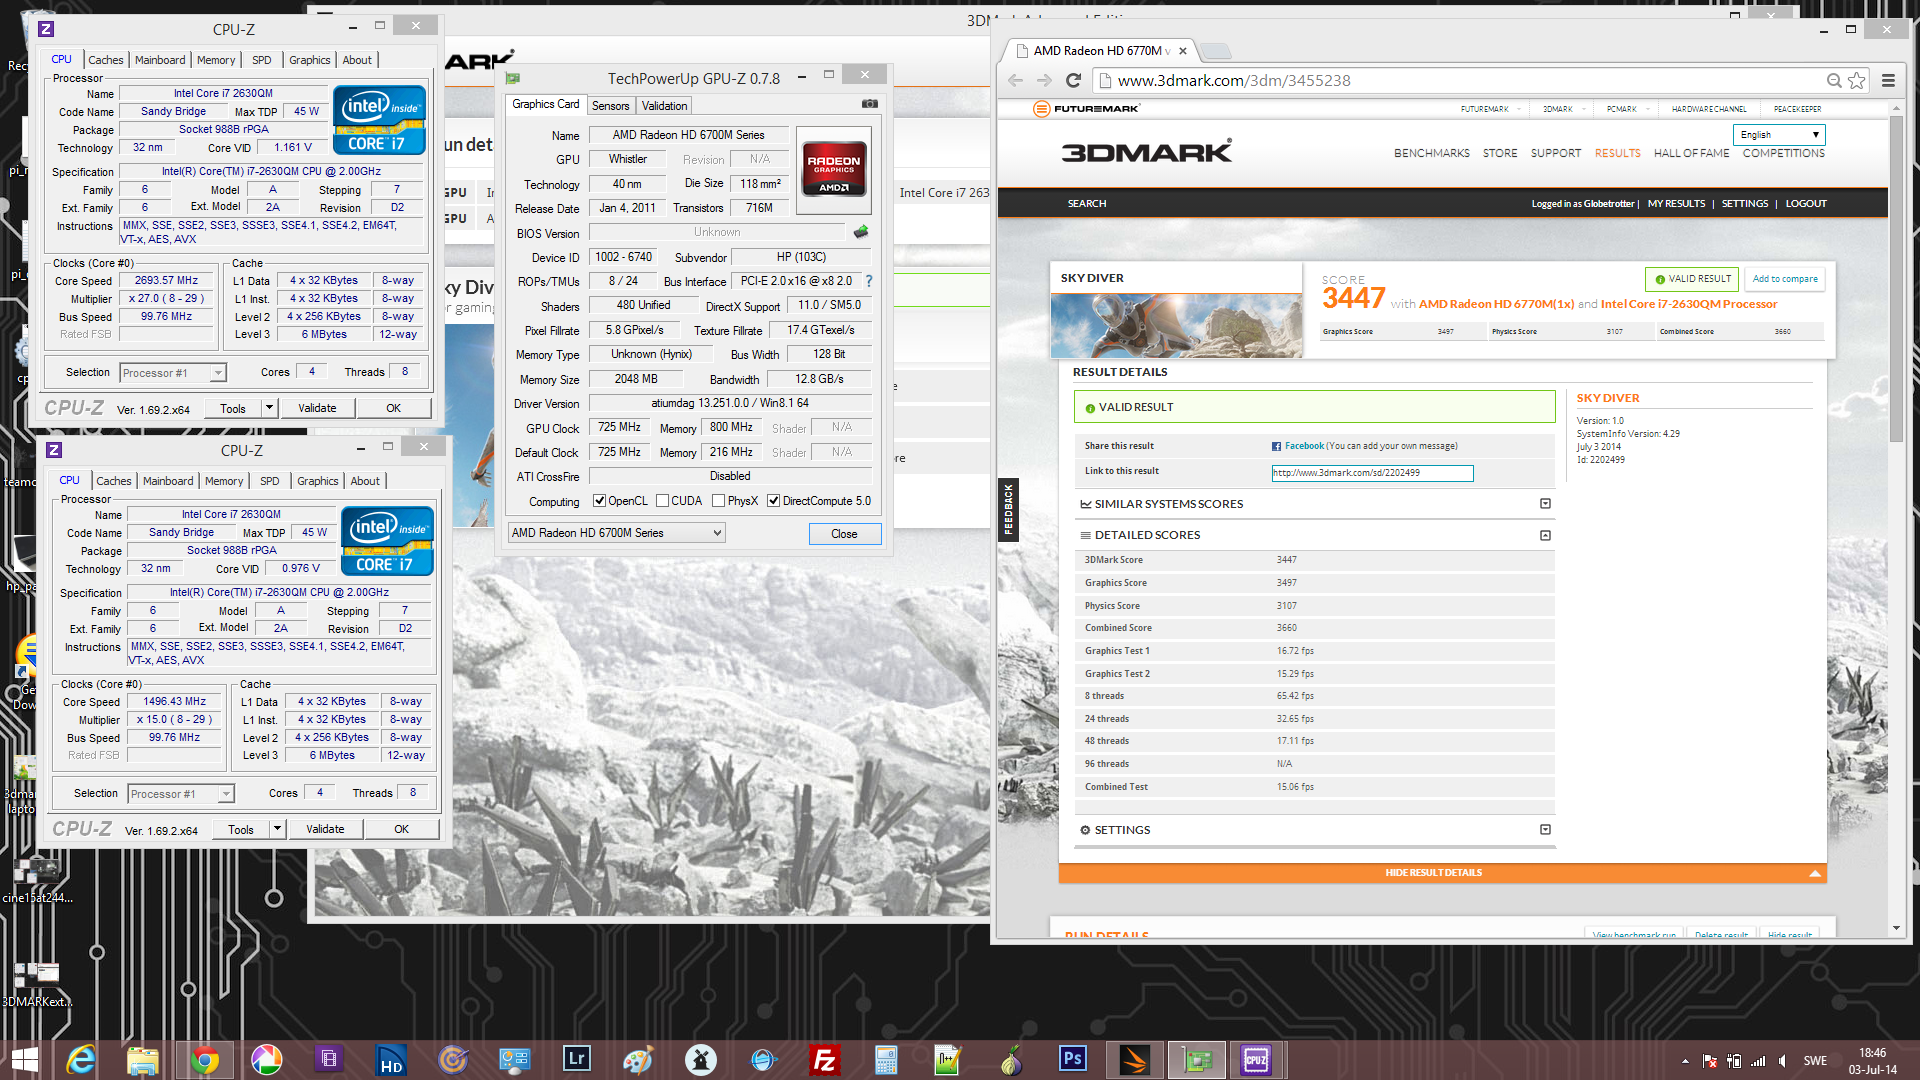Click zoom magnifier icon in address bar

1834,81
